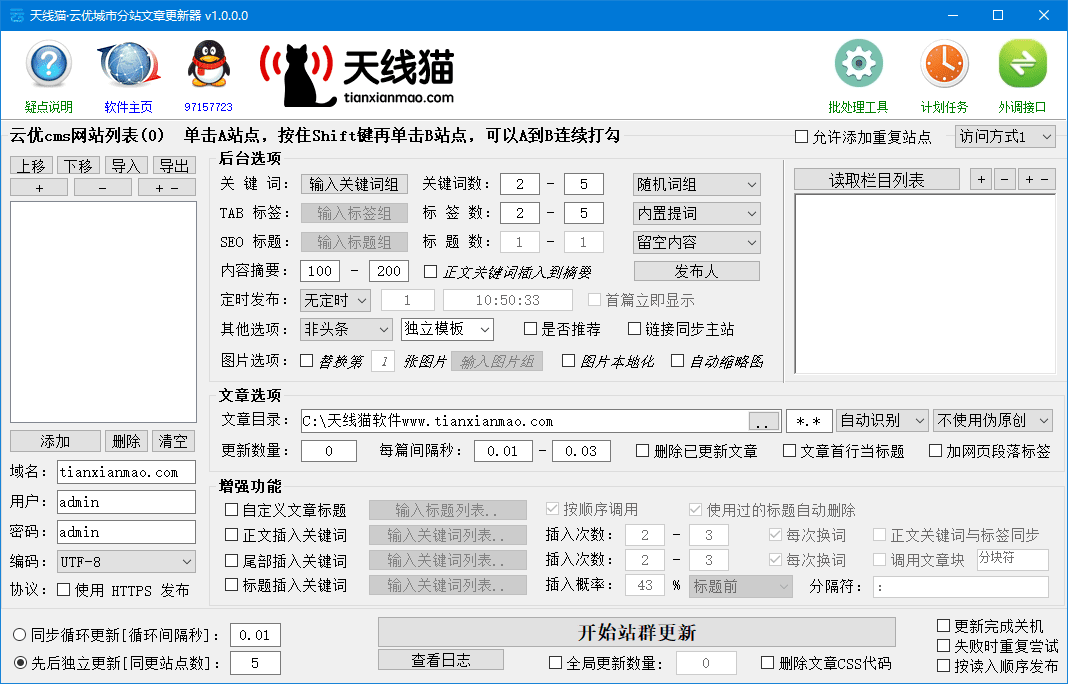1068x684 pixels.
Task: Open the 无定时 schedule dropdown
Action: [x=335, y=300]
